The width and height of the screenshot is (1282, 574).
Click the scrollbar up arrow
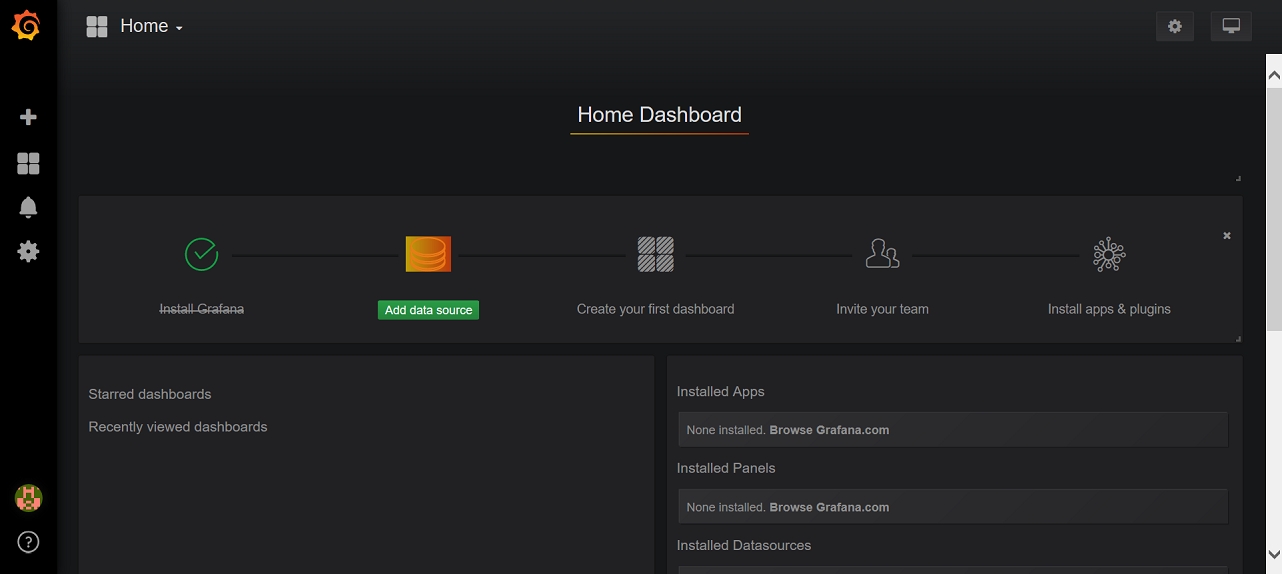tap(1274, 75)
